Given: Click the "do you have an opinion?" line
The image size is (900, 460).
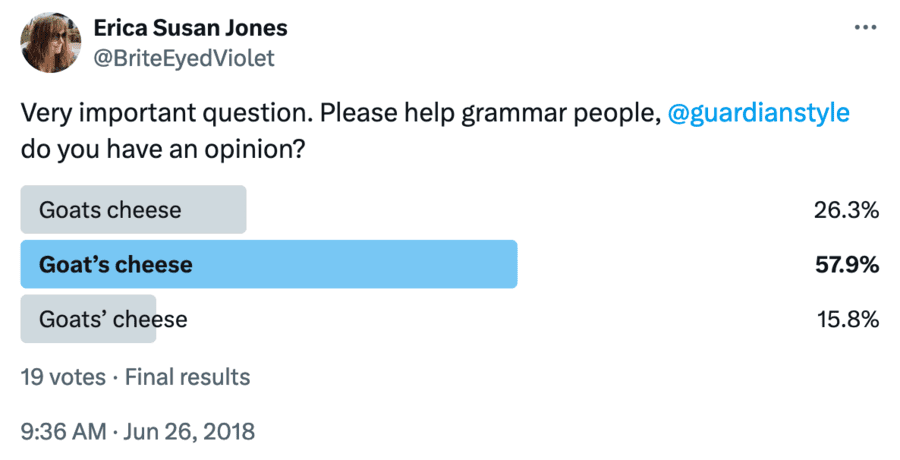Looking at the screenshot, I should (163, 152).
